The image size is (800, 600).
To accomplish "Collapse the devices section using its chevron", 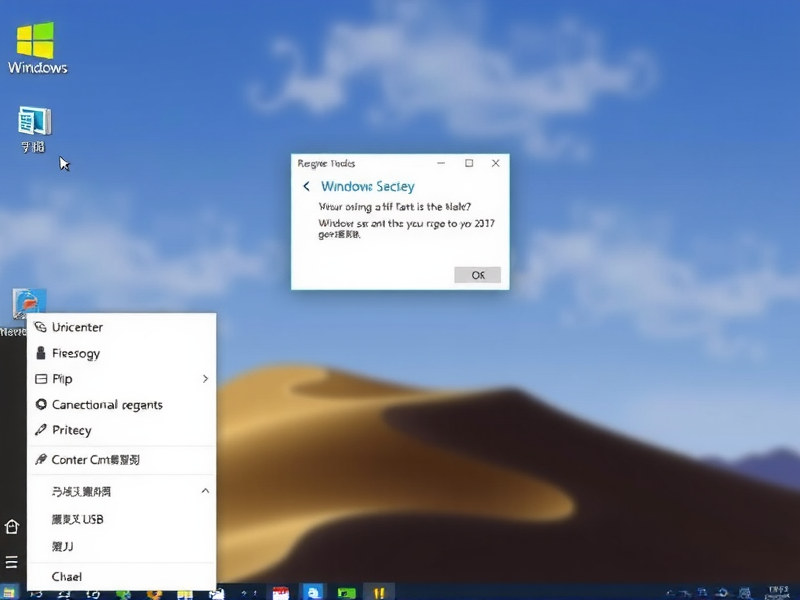I will click(x=205, y=491).
